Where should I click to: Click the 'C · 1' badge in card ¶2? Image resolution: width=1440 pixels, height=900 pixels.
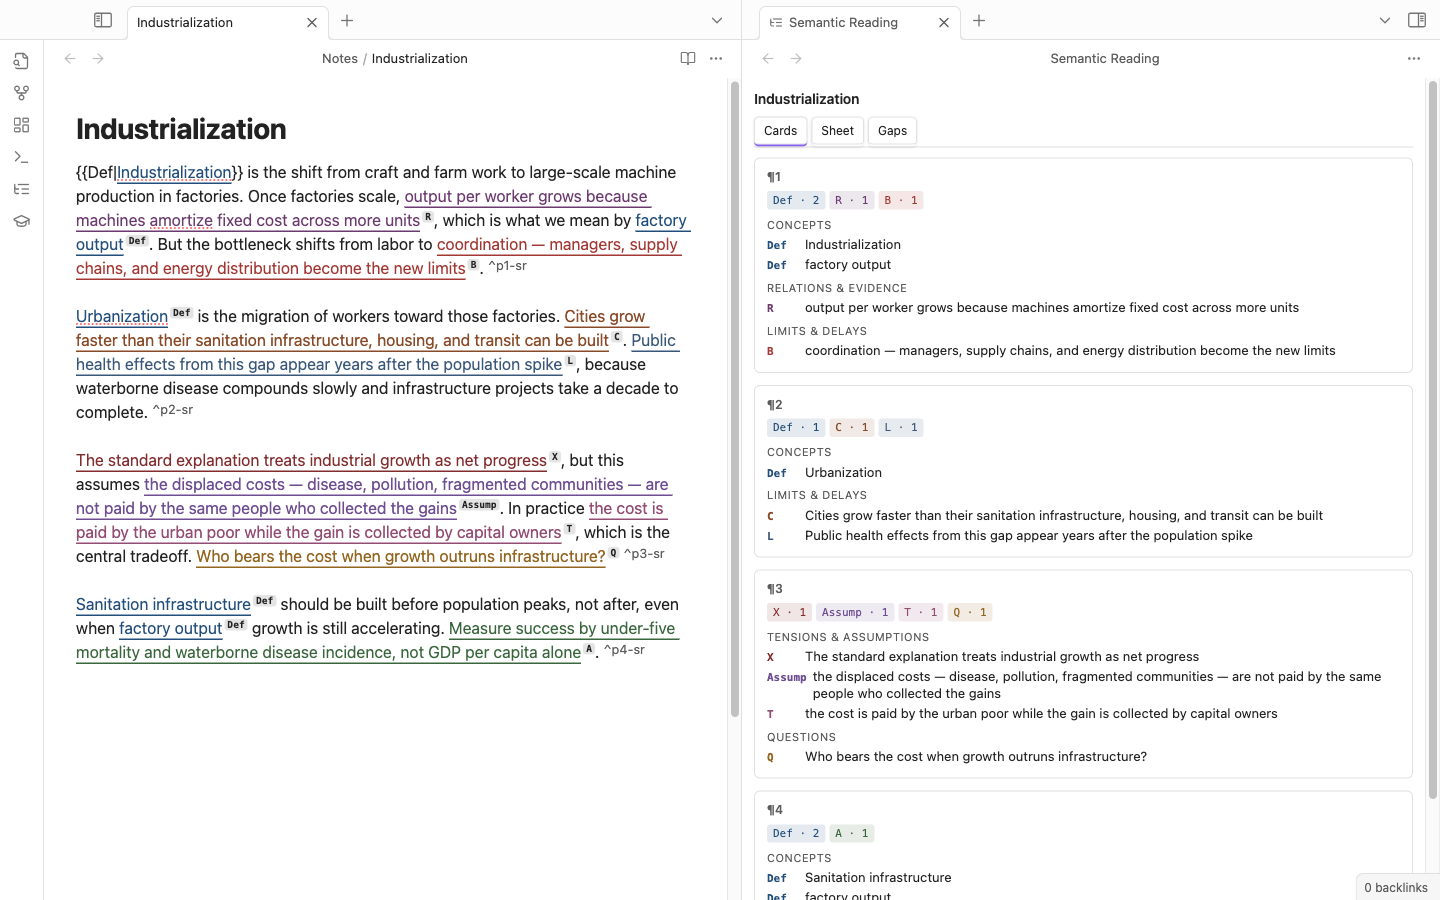coord(852,427)
